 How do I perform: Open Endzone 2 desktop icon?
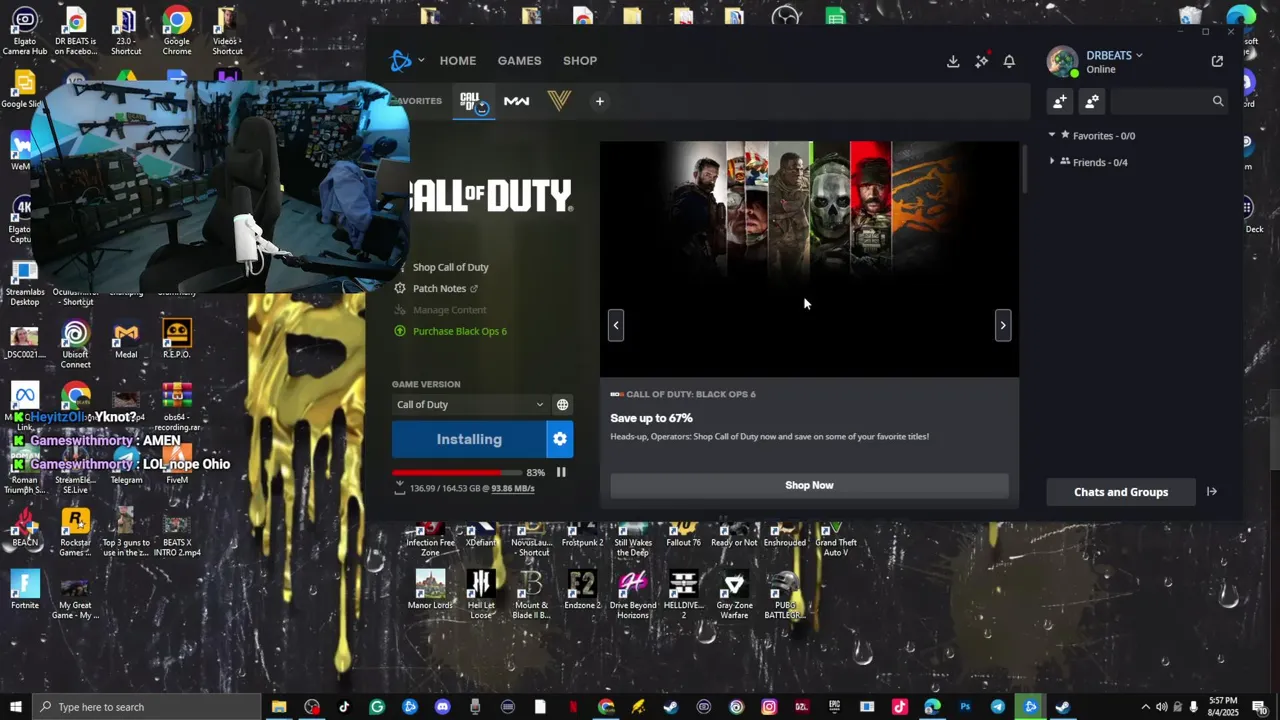pyautogui.click(x=582, y=590)
